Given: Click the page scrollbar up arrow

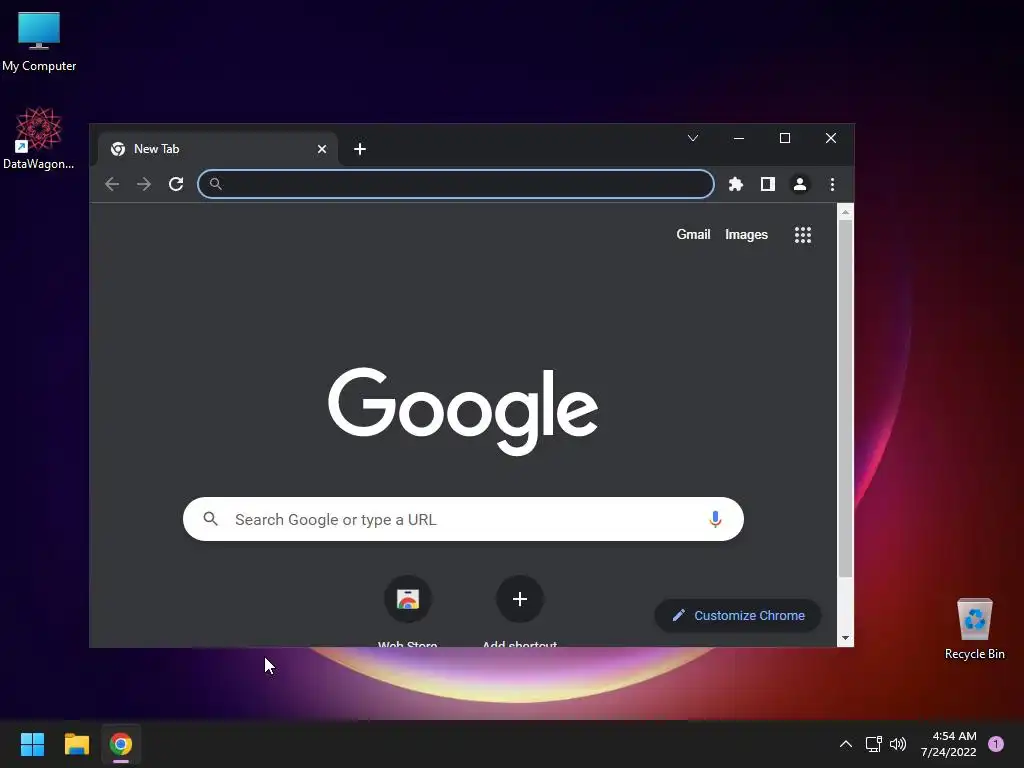Looking at the screenshot, I should pos(845,212).
